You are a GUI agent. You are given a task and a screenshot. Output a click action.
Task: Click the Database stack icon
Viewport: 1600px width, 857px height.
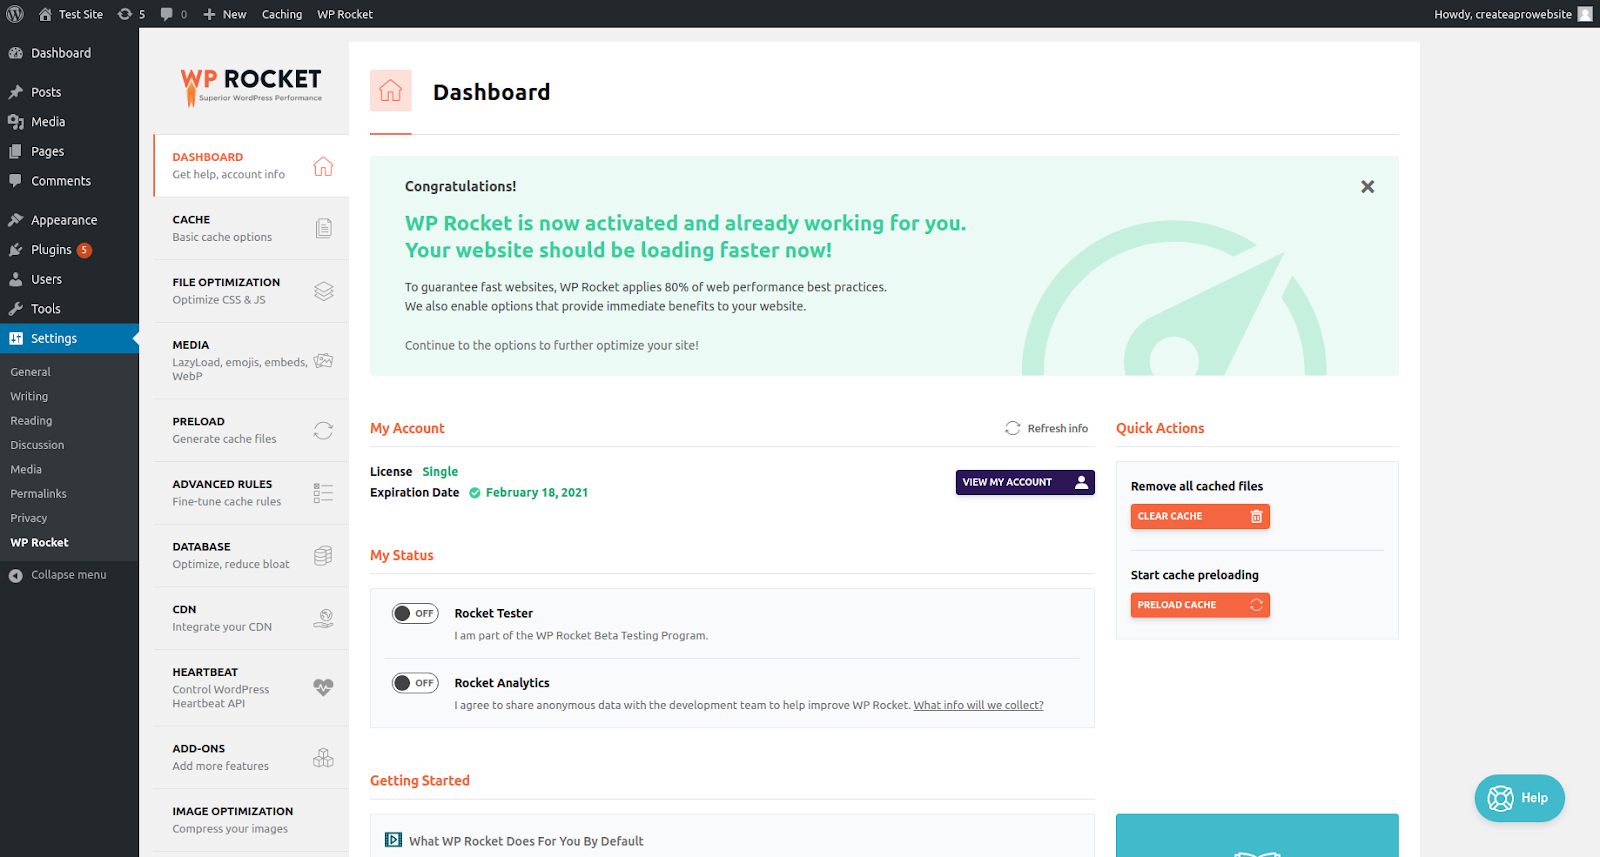(x=323, y=556)
